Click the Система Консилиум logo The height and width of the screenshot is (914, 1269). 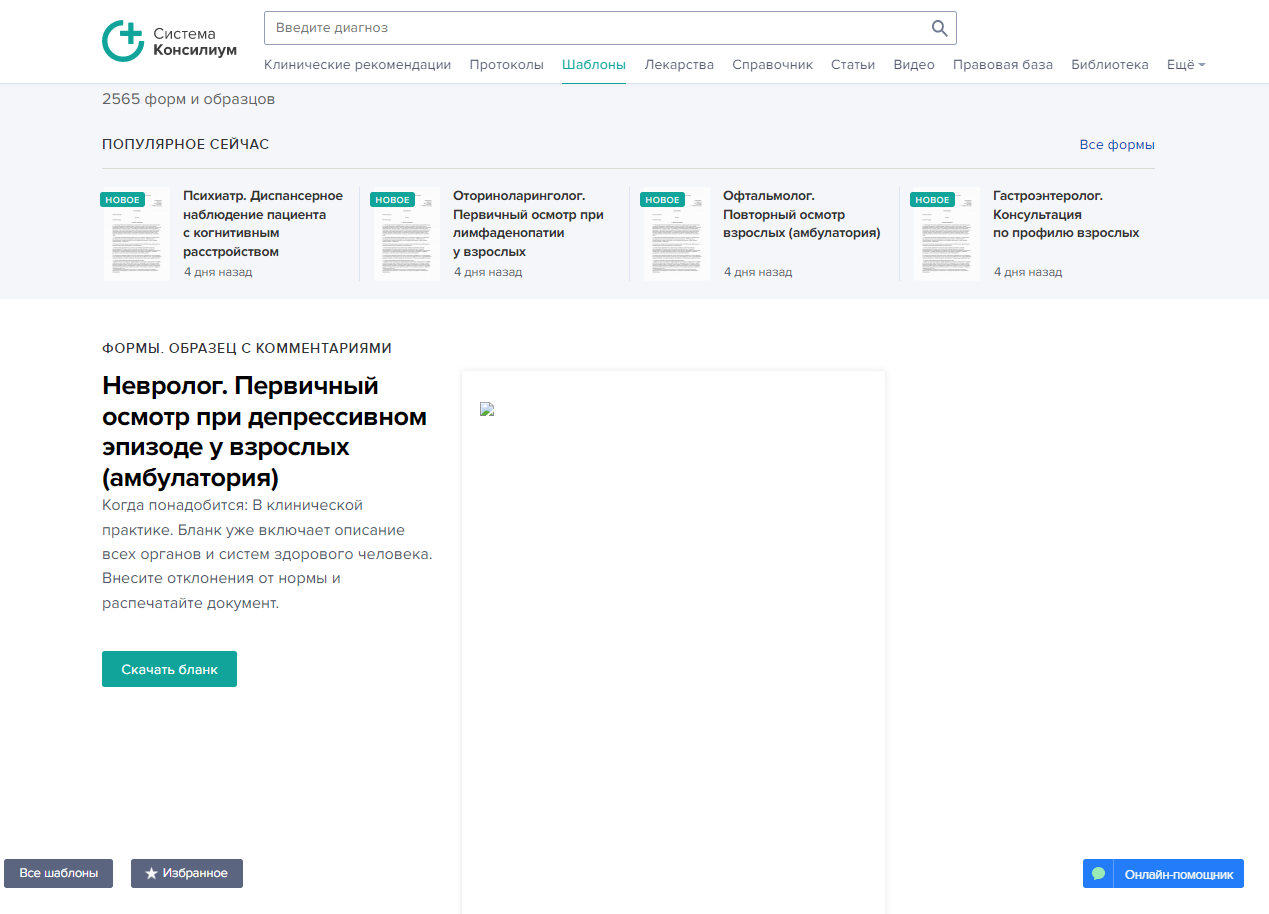(170, 41)
